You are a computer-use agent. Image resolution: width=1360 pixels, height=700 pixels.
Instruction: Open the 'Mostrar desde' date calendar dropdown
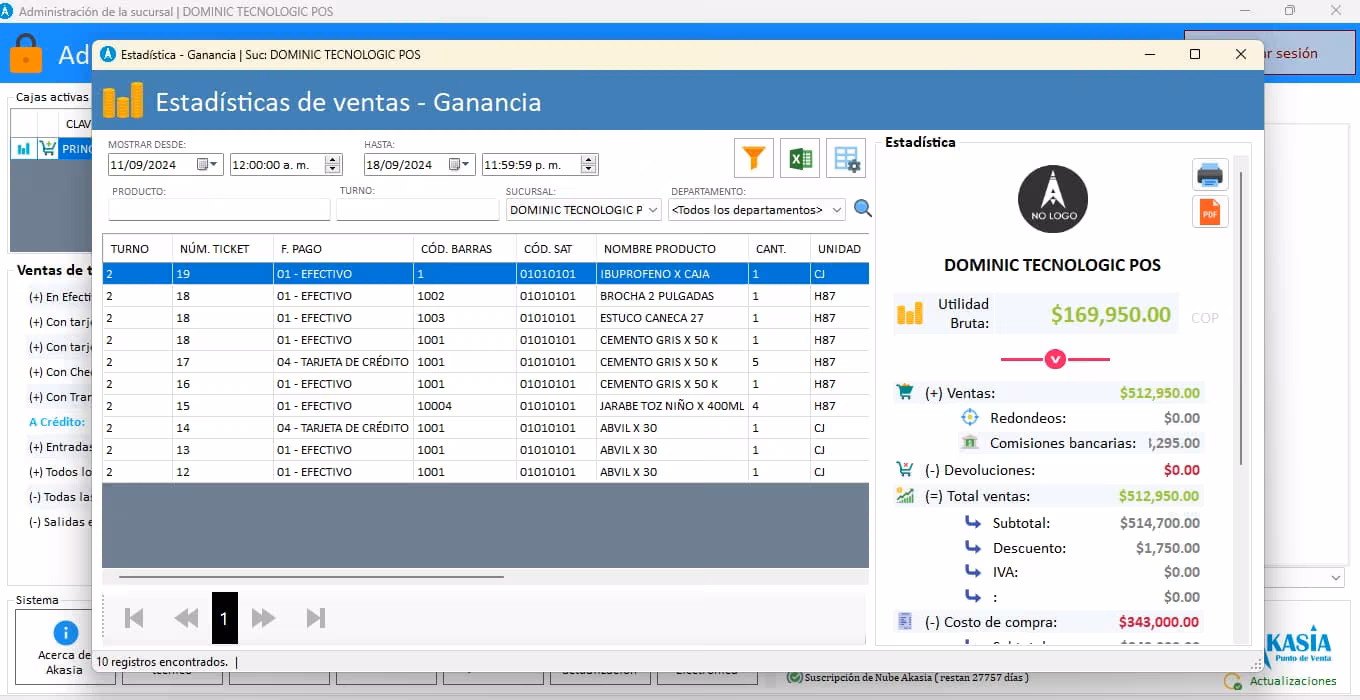208,164
